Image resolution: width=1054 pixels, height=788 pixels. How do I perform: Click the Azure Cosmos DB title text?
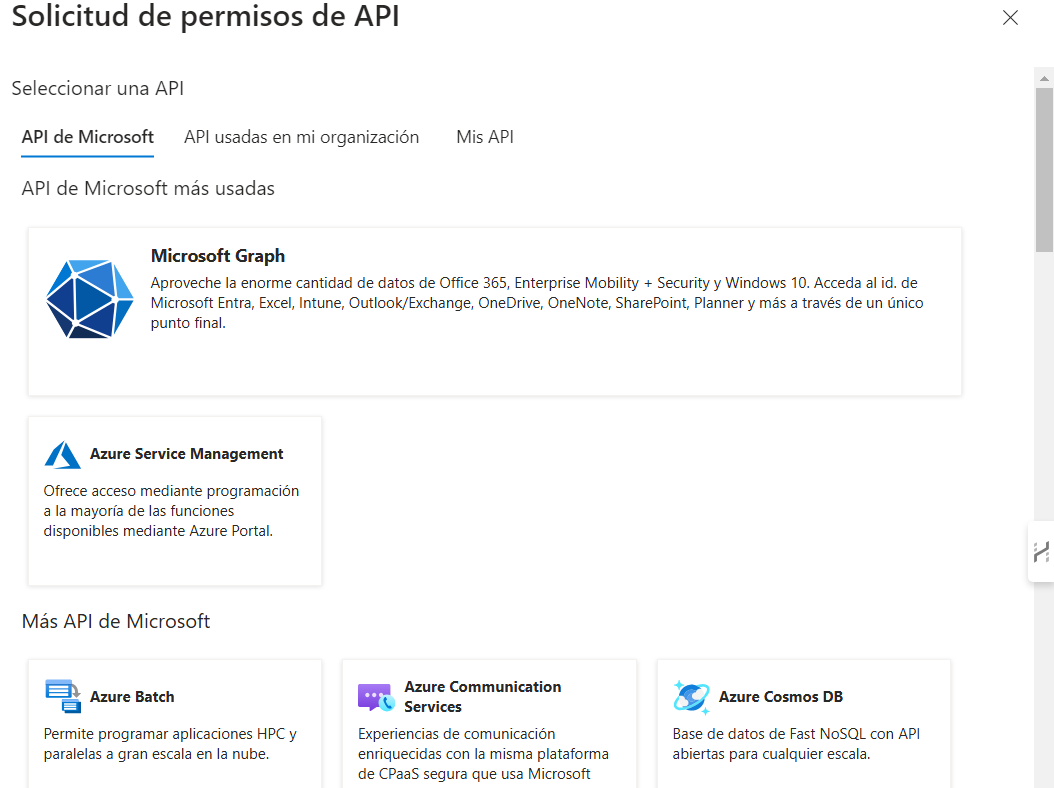(782, 696)
